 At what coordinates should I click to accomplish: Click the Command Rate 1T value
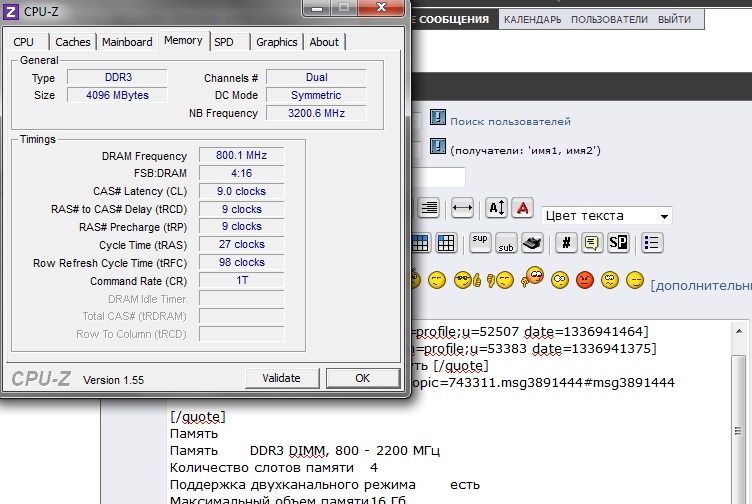(241, 280)
